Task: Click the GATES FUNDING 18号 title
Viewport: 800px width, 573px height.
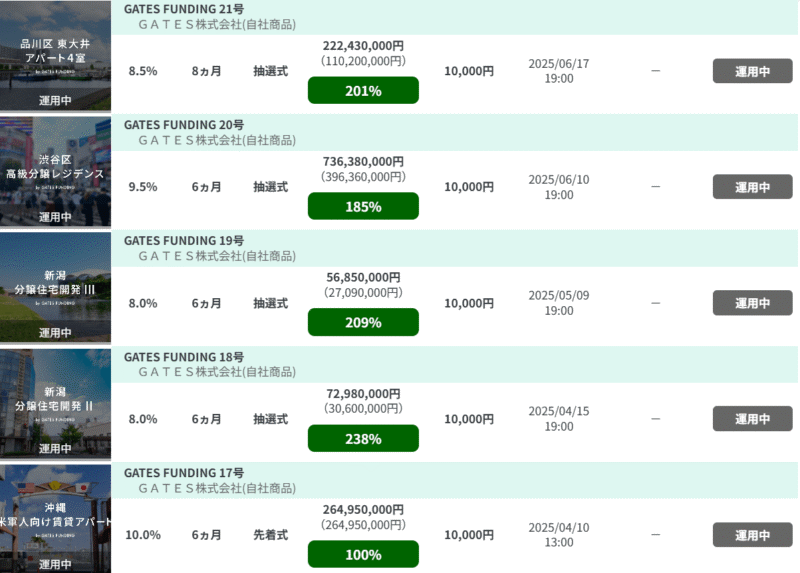Action: 184,357
